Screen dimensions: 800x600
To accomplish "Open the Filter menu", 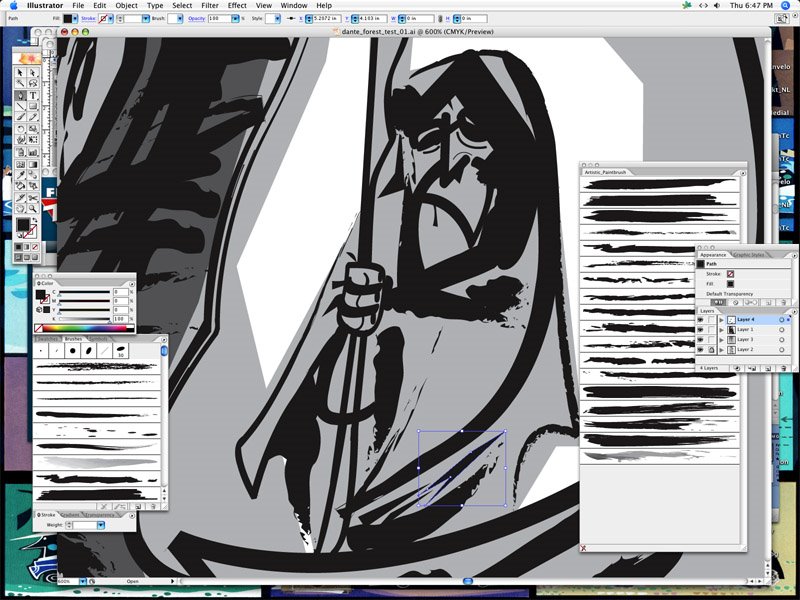I will tap(210, 5).
